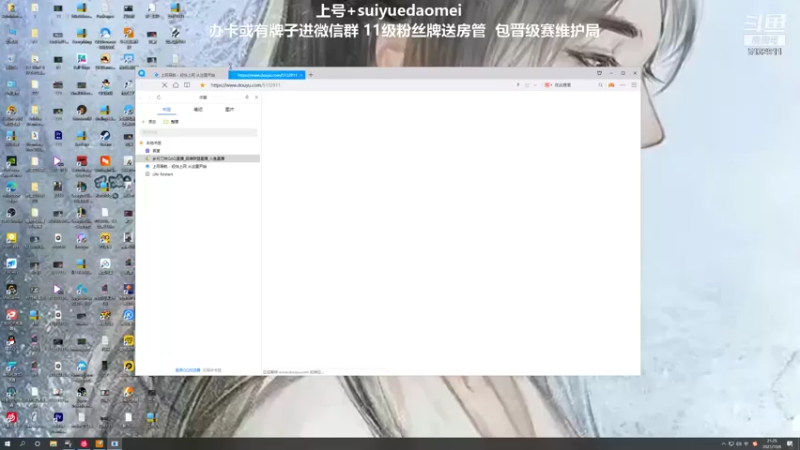Open the hamburger main menu icon
800x450 pixels.
click(x=634, y=85)
